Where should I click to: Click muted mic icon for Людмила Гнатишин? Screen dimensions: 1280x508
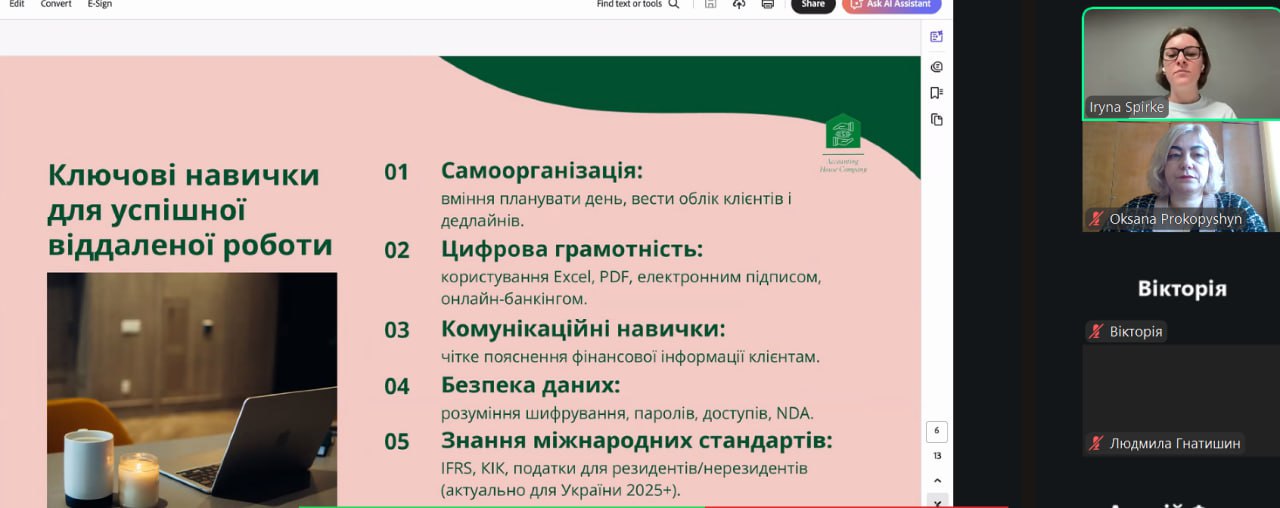1097,444
